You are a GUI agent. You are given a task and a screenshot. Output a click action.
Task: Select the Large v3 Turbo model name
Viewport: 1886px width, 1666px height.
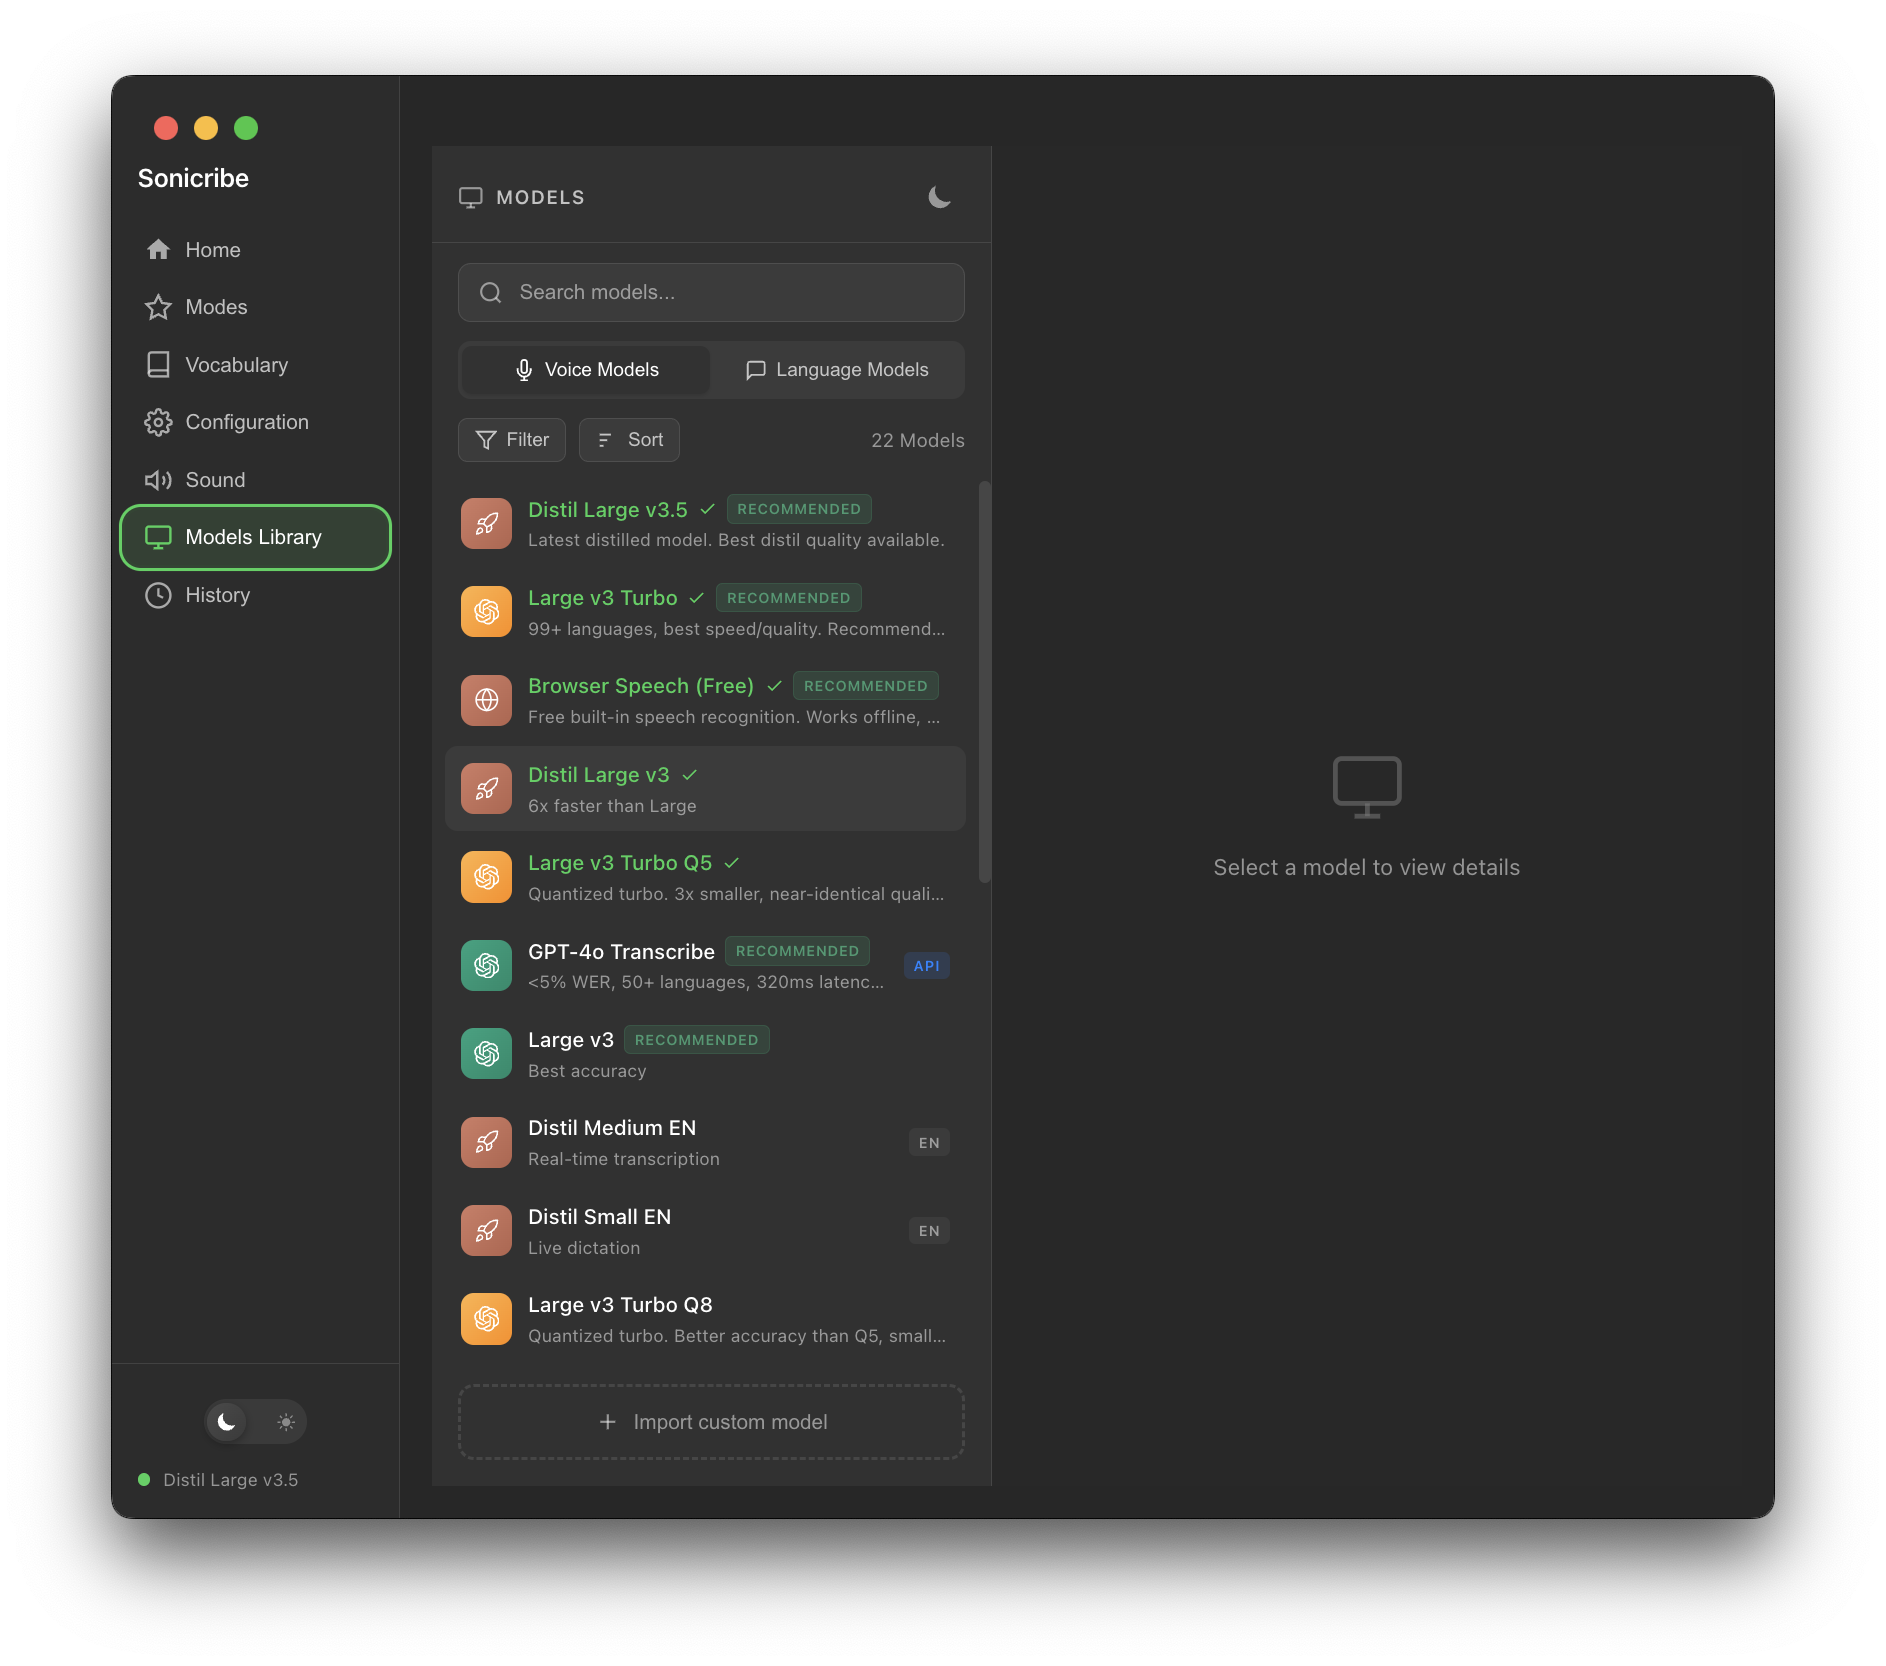(x=603, y=598)
